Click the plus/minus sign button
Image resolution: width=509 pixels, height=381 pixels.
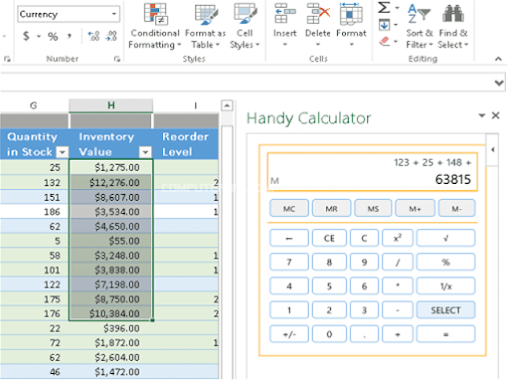289,334
